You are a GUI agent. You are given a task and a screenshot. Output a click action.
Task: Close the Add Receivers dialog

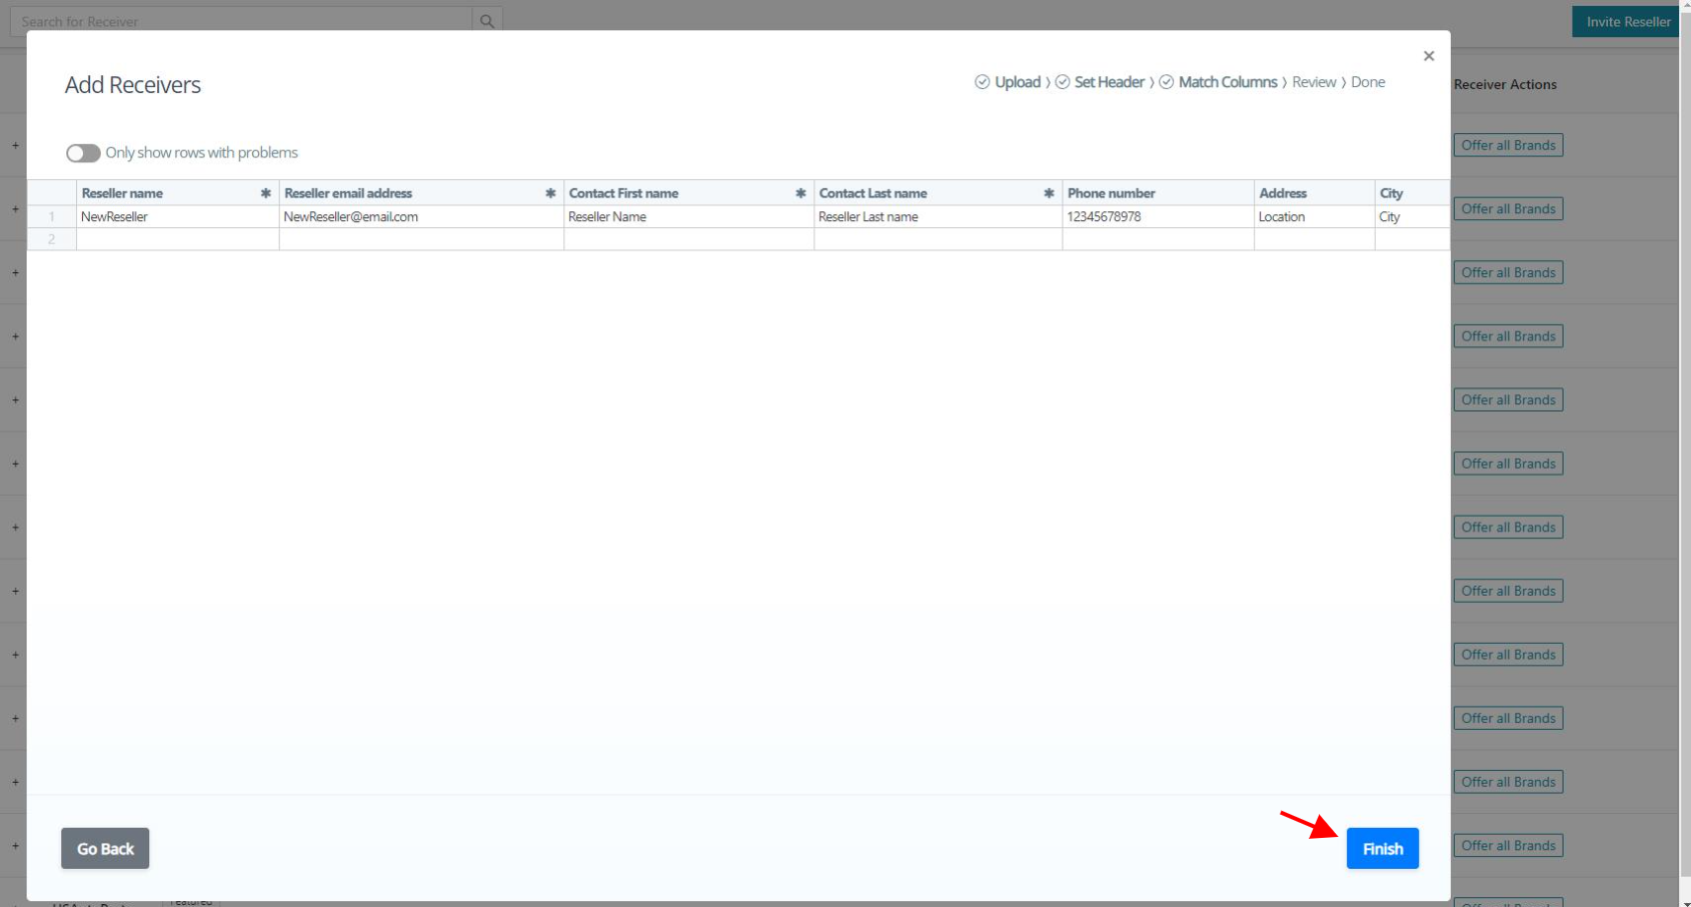pyautogui.click(x=1428, y=56)
